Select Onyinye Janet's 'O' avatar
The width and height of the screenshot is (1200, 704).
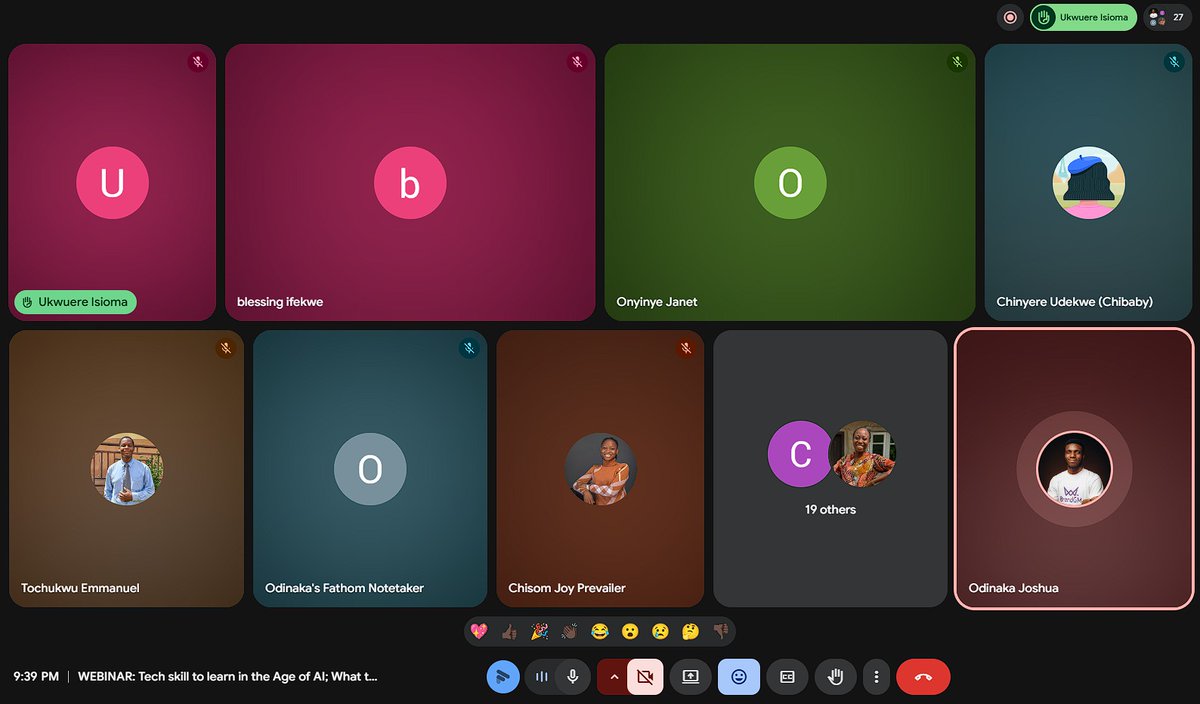tap(790, 183)
